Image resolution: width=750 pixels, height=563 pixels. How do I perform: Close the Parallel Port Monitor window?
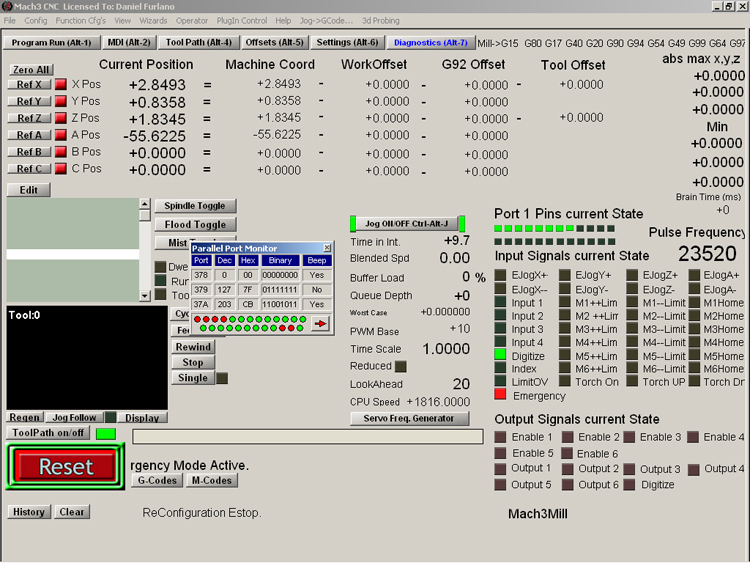[x=327, y=248]
